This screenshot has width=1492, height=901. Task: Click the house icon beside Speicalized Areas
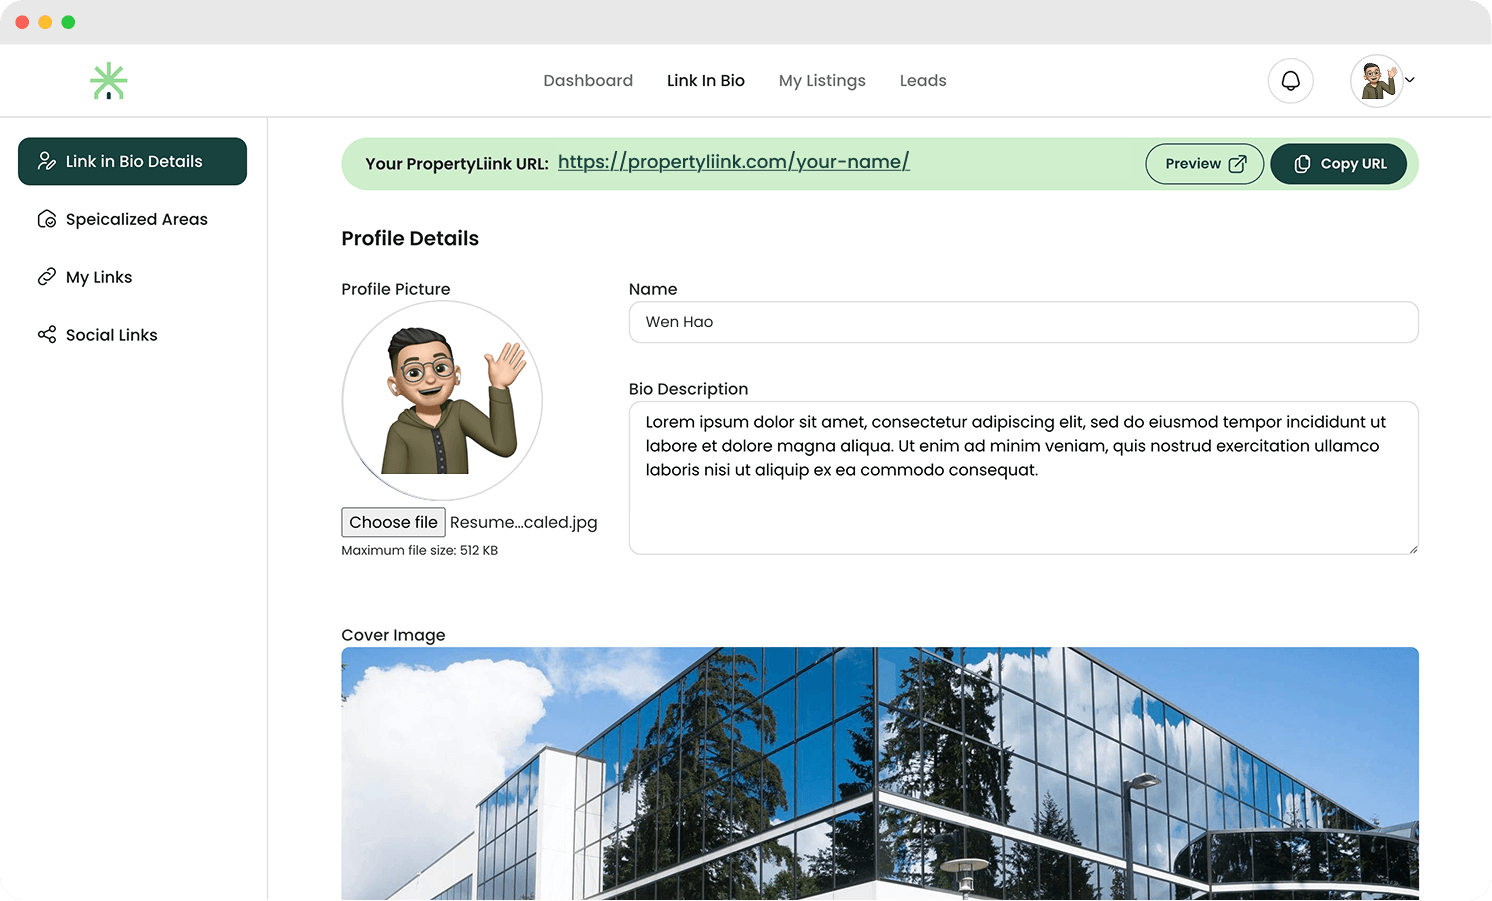[x=47, y=219]
